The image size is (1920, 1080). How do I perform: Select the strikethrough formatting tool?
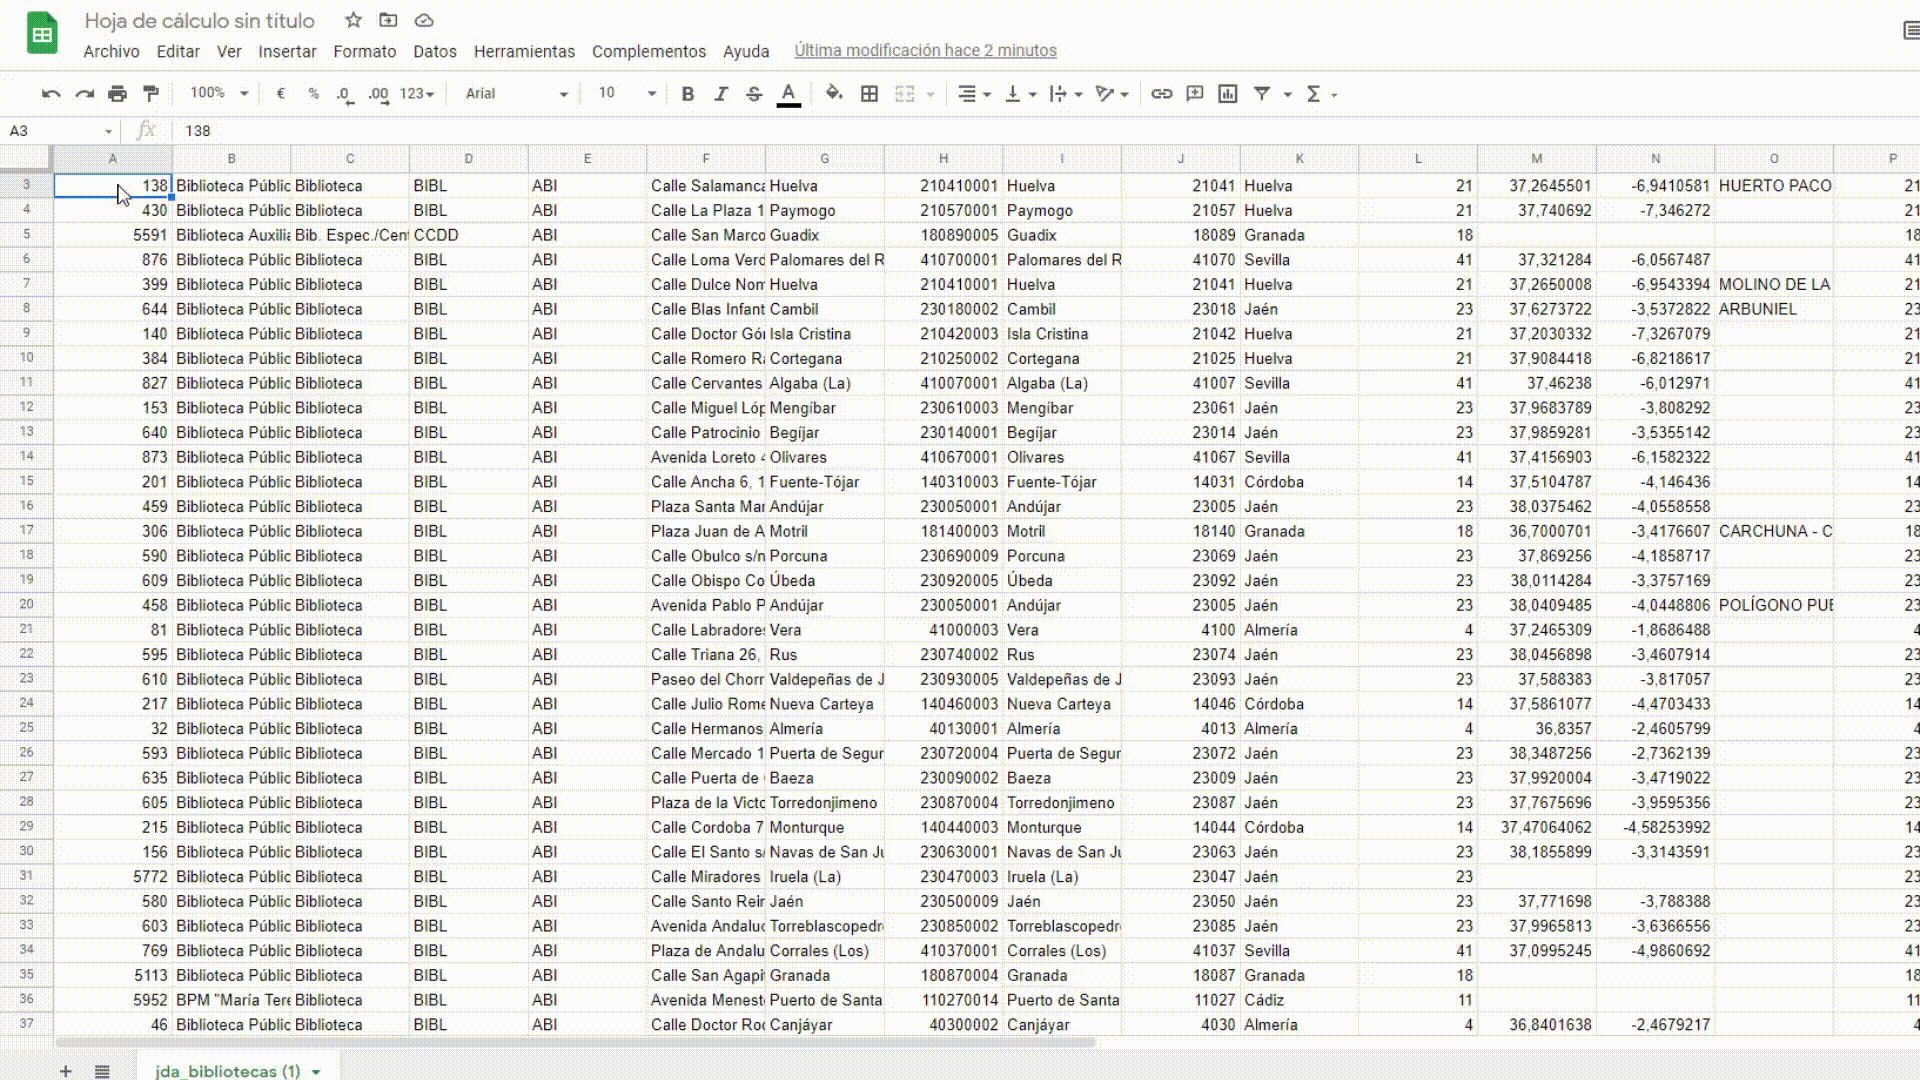[x=753, y=93]
